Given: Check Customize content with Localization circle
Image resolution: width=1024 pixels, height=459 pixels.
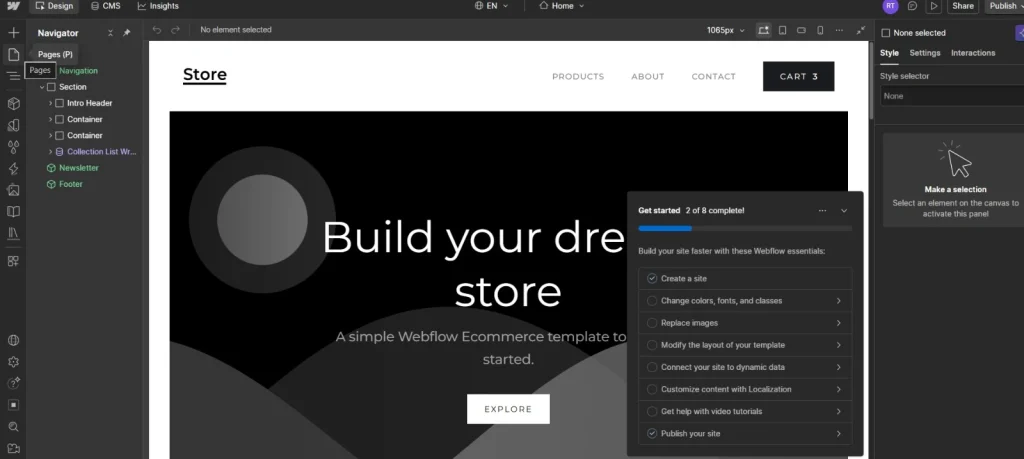Looking at the screenshot, I should pos(652,389).
